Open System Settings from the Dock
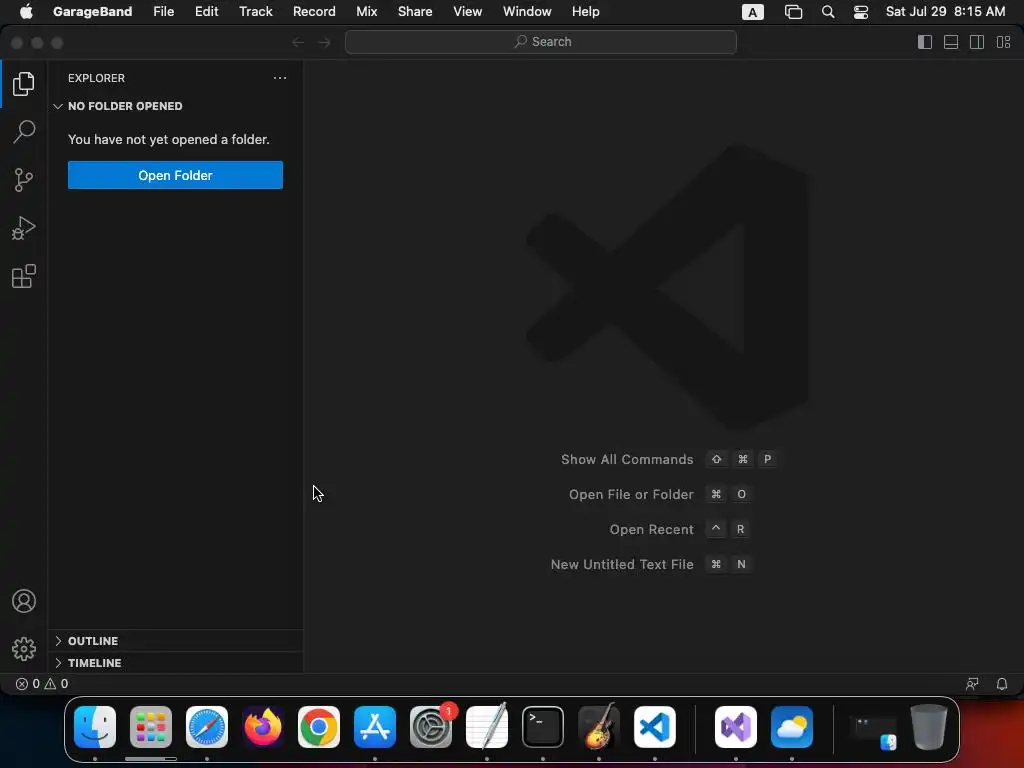The height and width of the screenshot is (768, 1024). coord(431,727)
